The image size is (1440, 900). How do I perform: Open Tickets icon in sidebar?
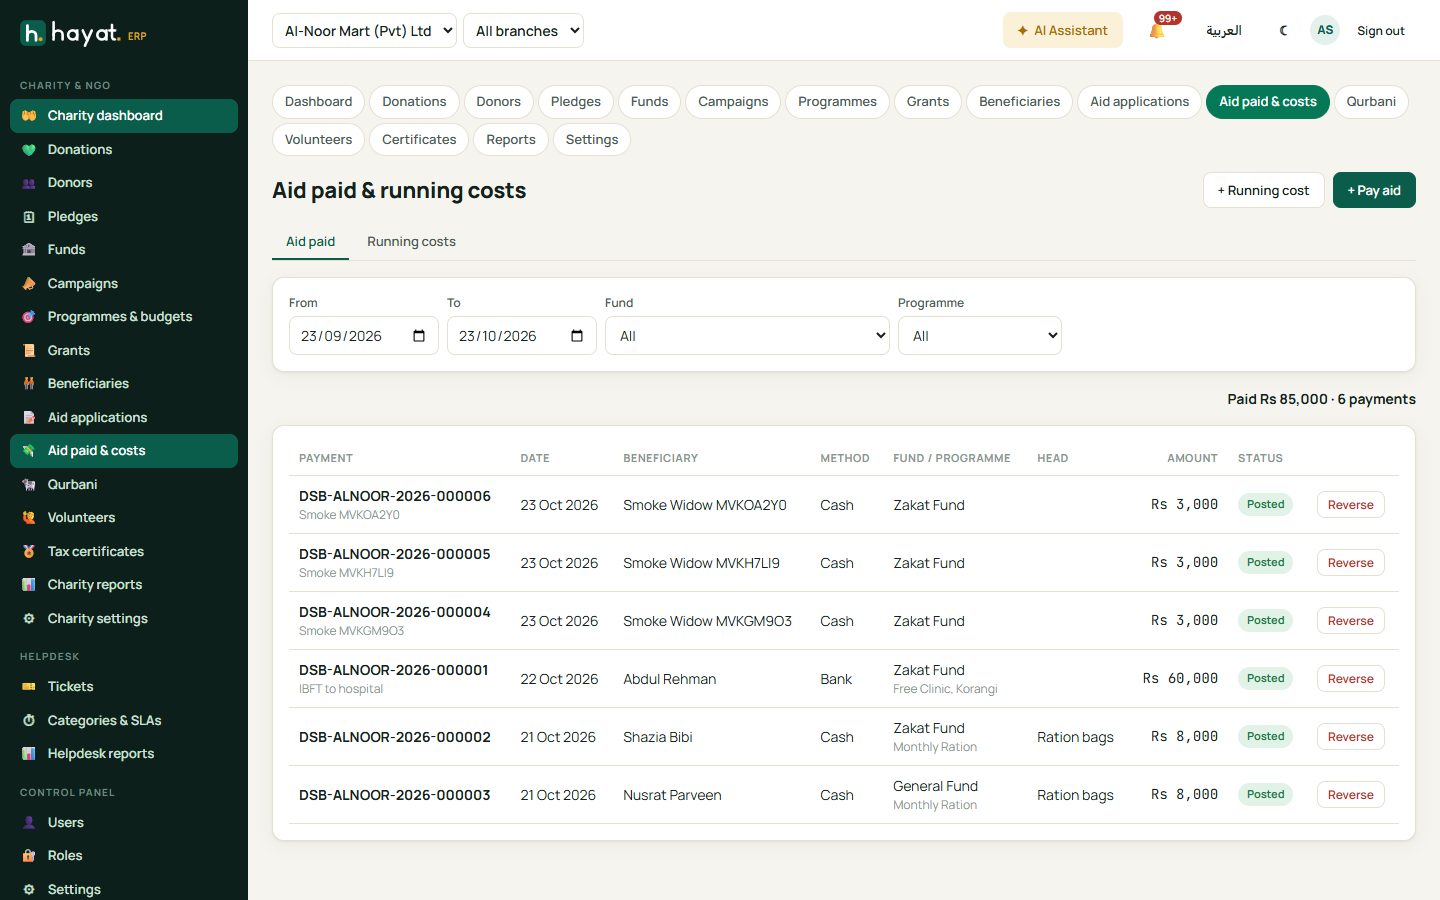tap(29, 687)
